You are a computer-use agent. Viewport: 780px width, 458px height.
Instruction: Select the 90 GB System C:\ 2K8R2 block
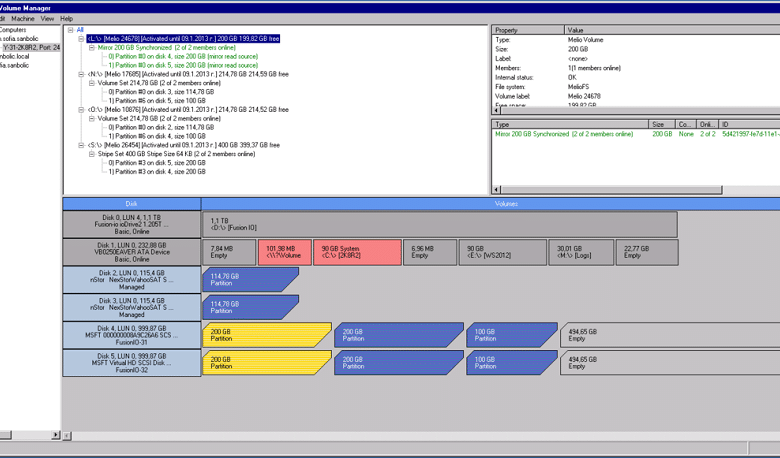[x=357, y=252]
